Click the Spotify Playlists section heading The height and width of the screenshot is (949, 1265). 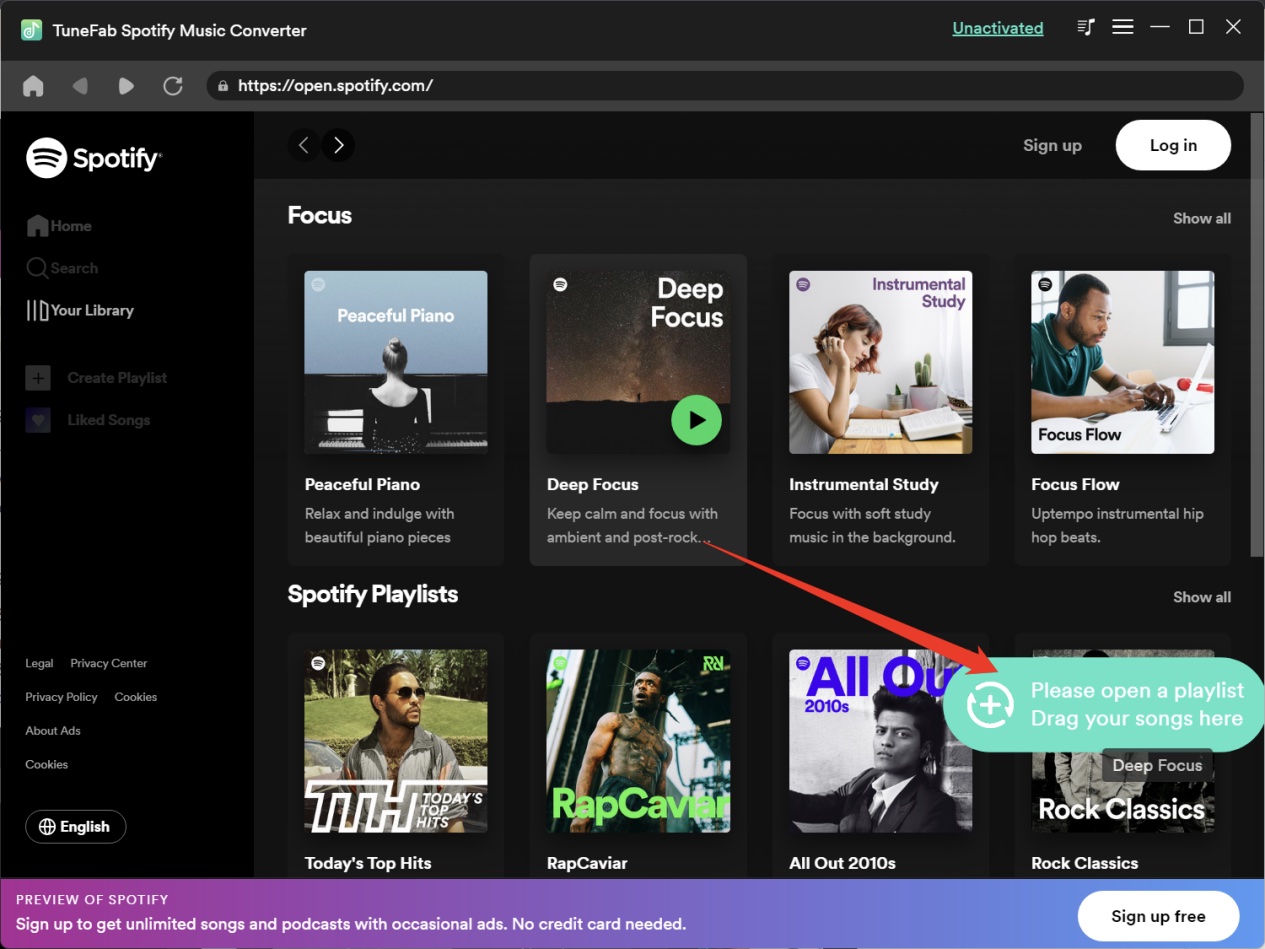(373, 594)
